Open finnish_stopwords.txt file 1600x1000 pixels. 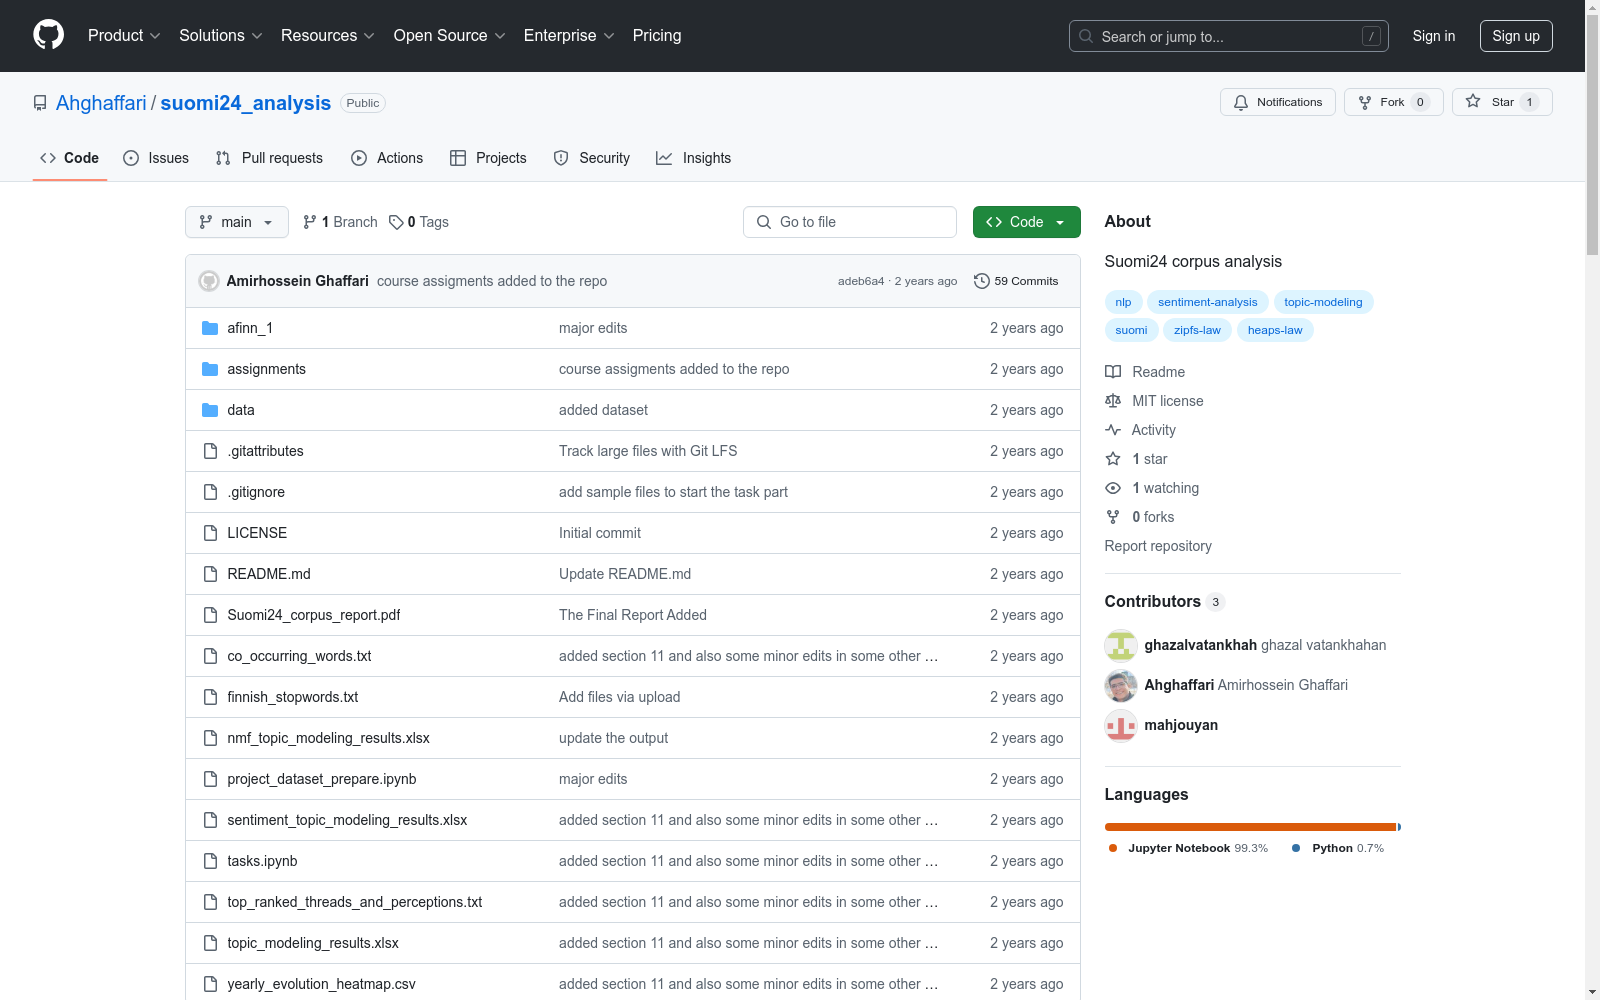293,697
